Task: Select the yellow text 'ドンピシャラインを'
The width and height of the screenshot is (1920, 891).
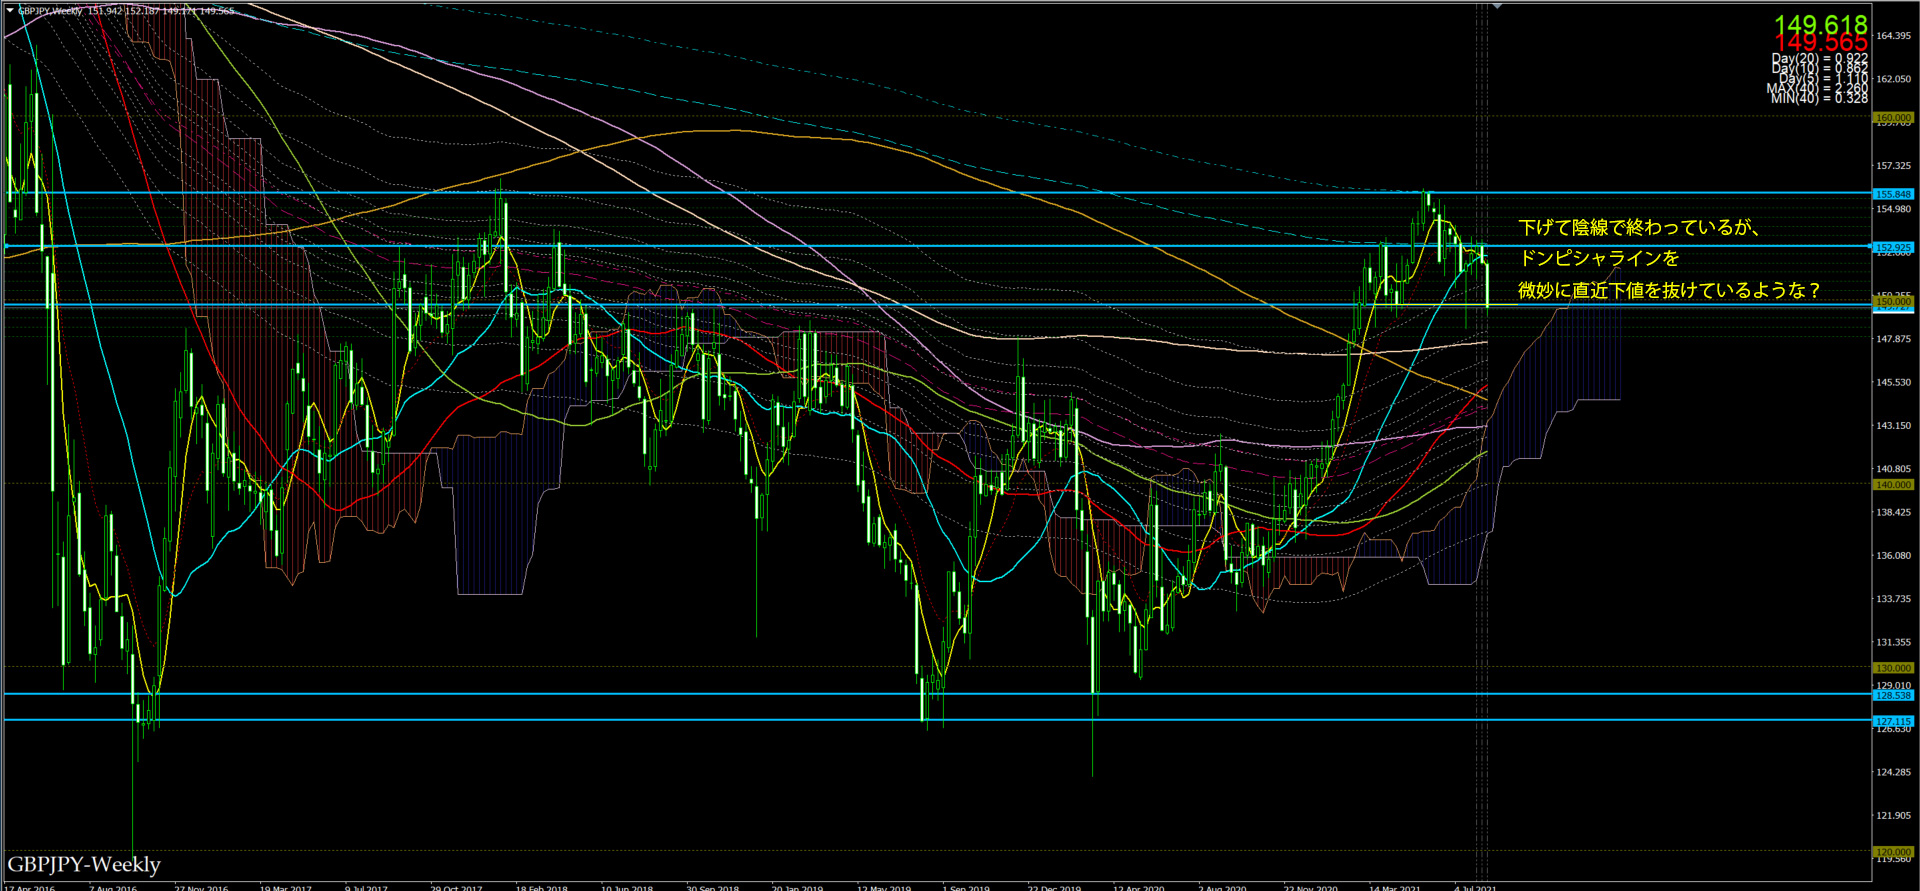Action: [x=1599, y=258]
